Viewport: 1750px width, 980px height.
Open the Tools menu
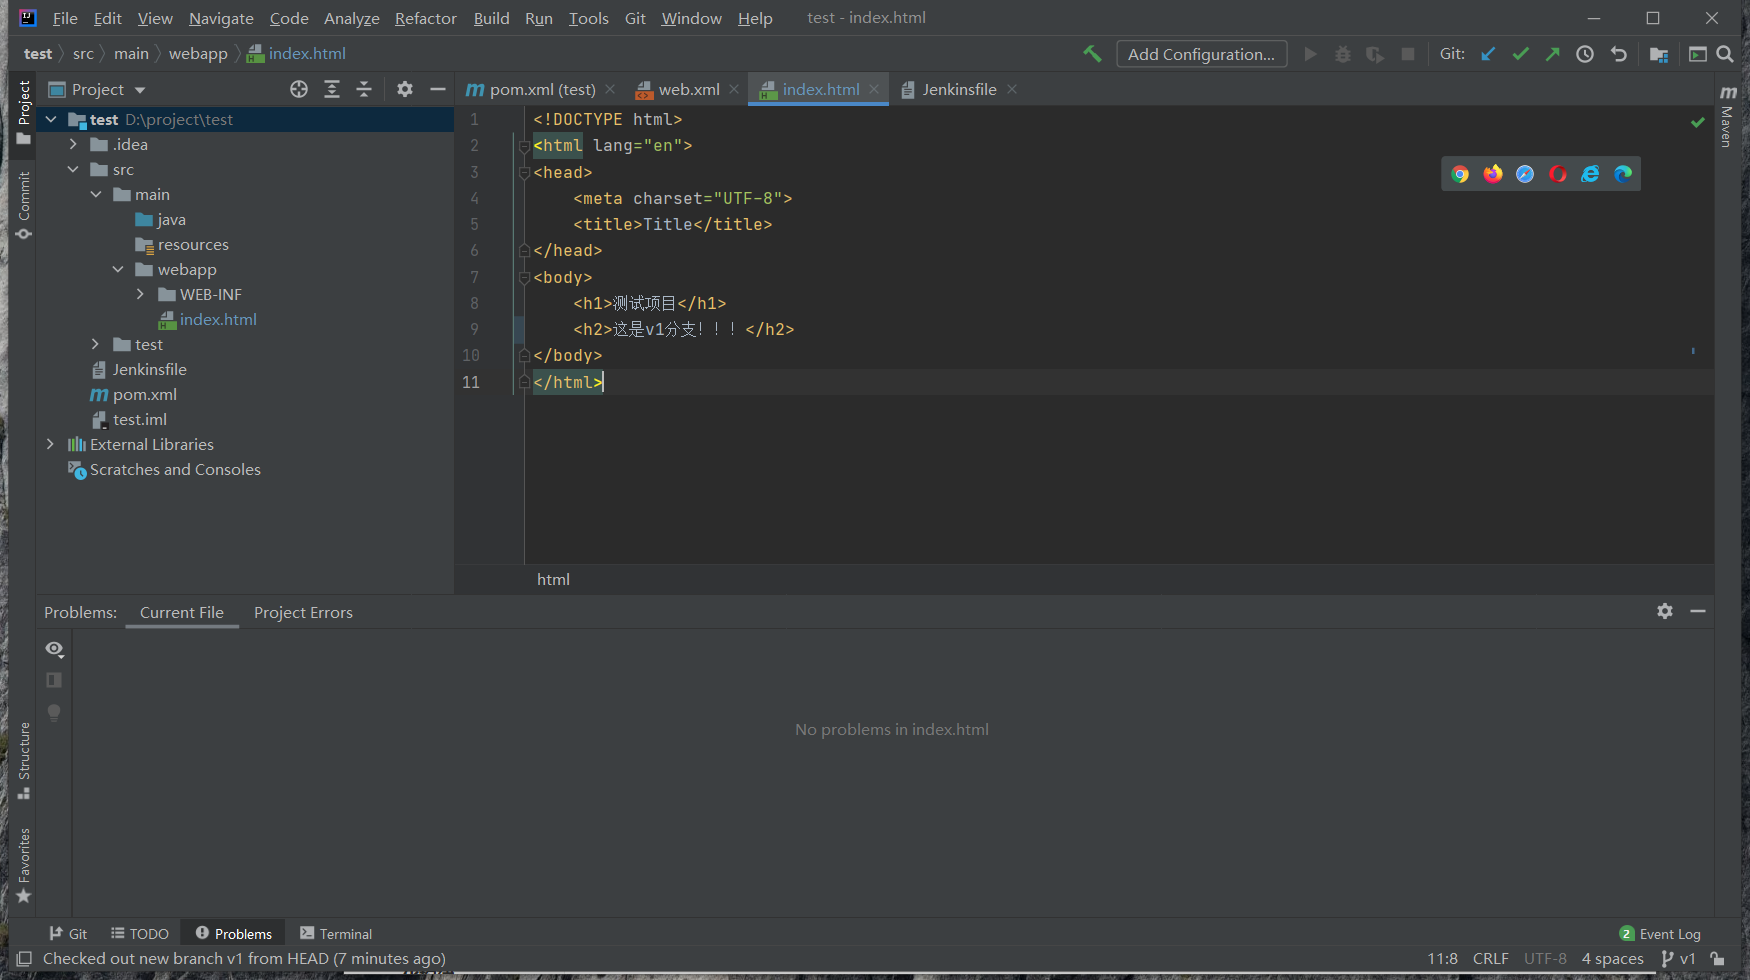(x=588, y=18)
